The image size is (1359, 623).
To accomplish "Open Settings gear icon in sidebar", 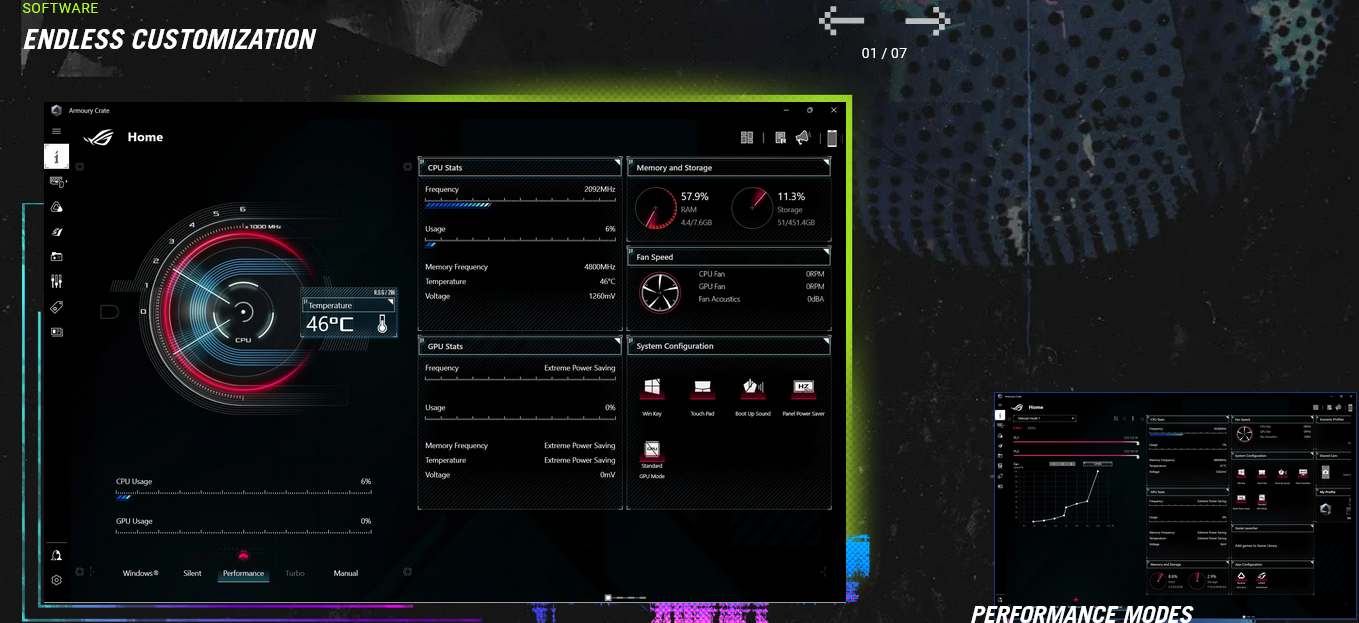I will (57, 580).
